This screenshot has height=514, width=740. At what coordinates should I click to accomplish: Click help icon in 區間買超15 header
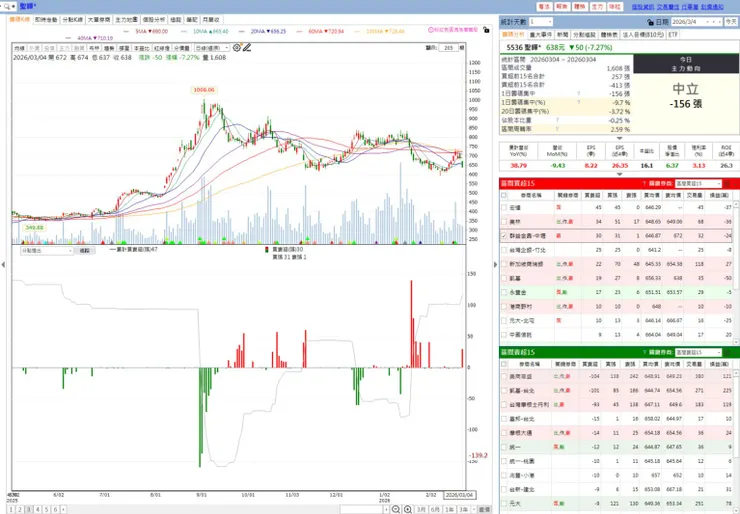[x=644, y=183]
